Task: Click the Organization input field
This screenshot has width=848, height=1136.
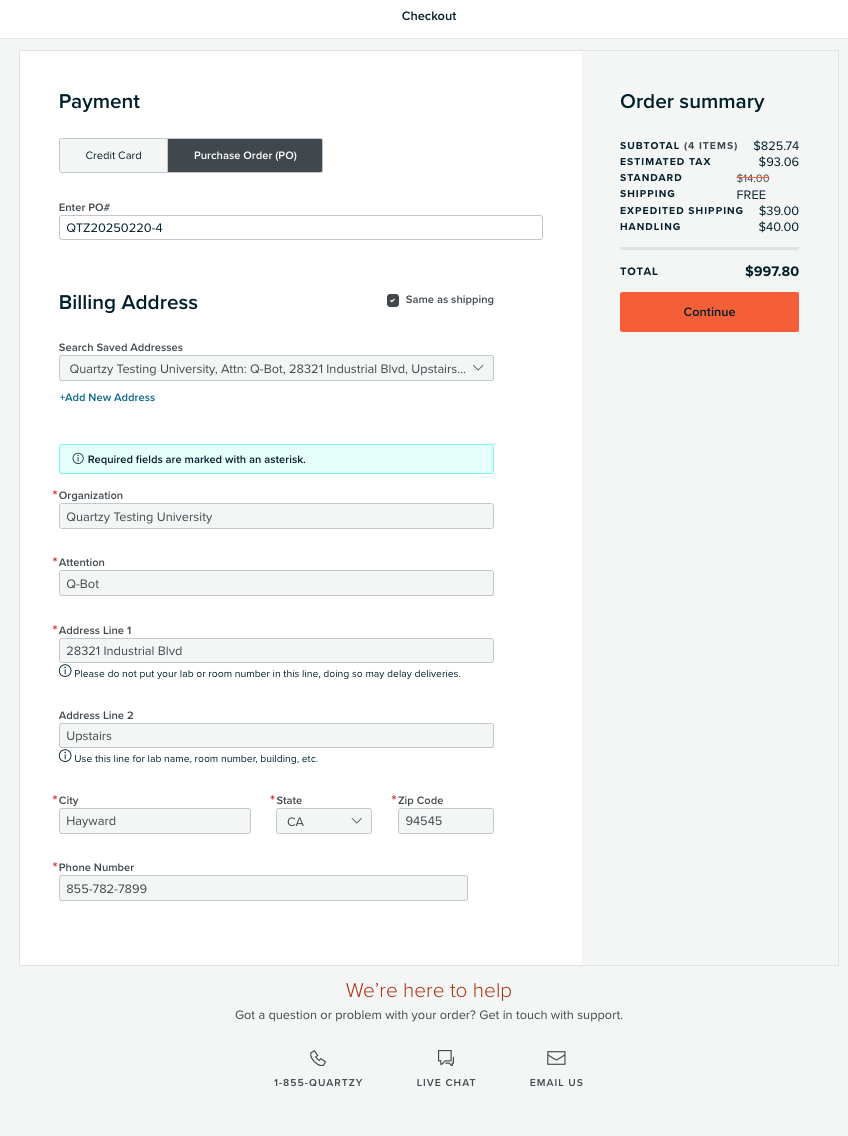Action: pyautogui.click(x=276, y=516)
